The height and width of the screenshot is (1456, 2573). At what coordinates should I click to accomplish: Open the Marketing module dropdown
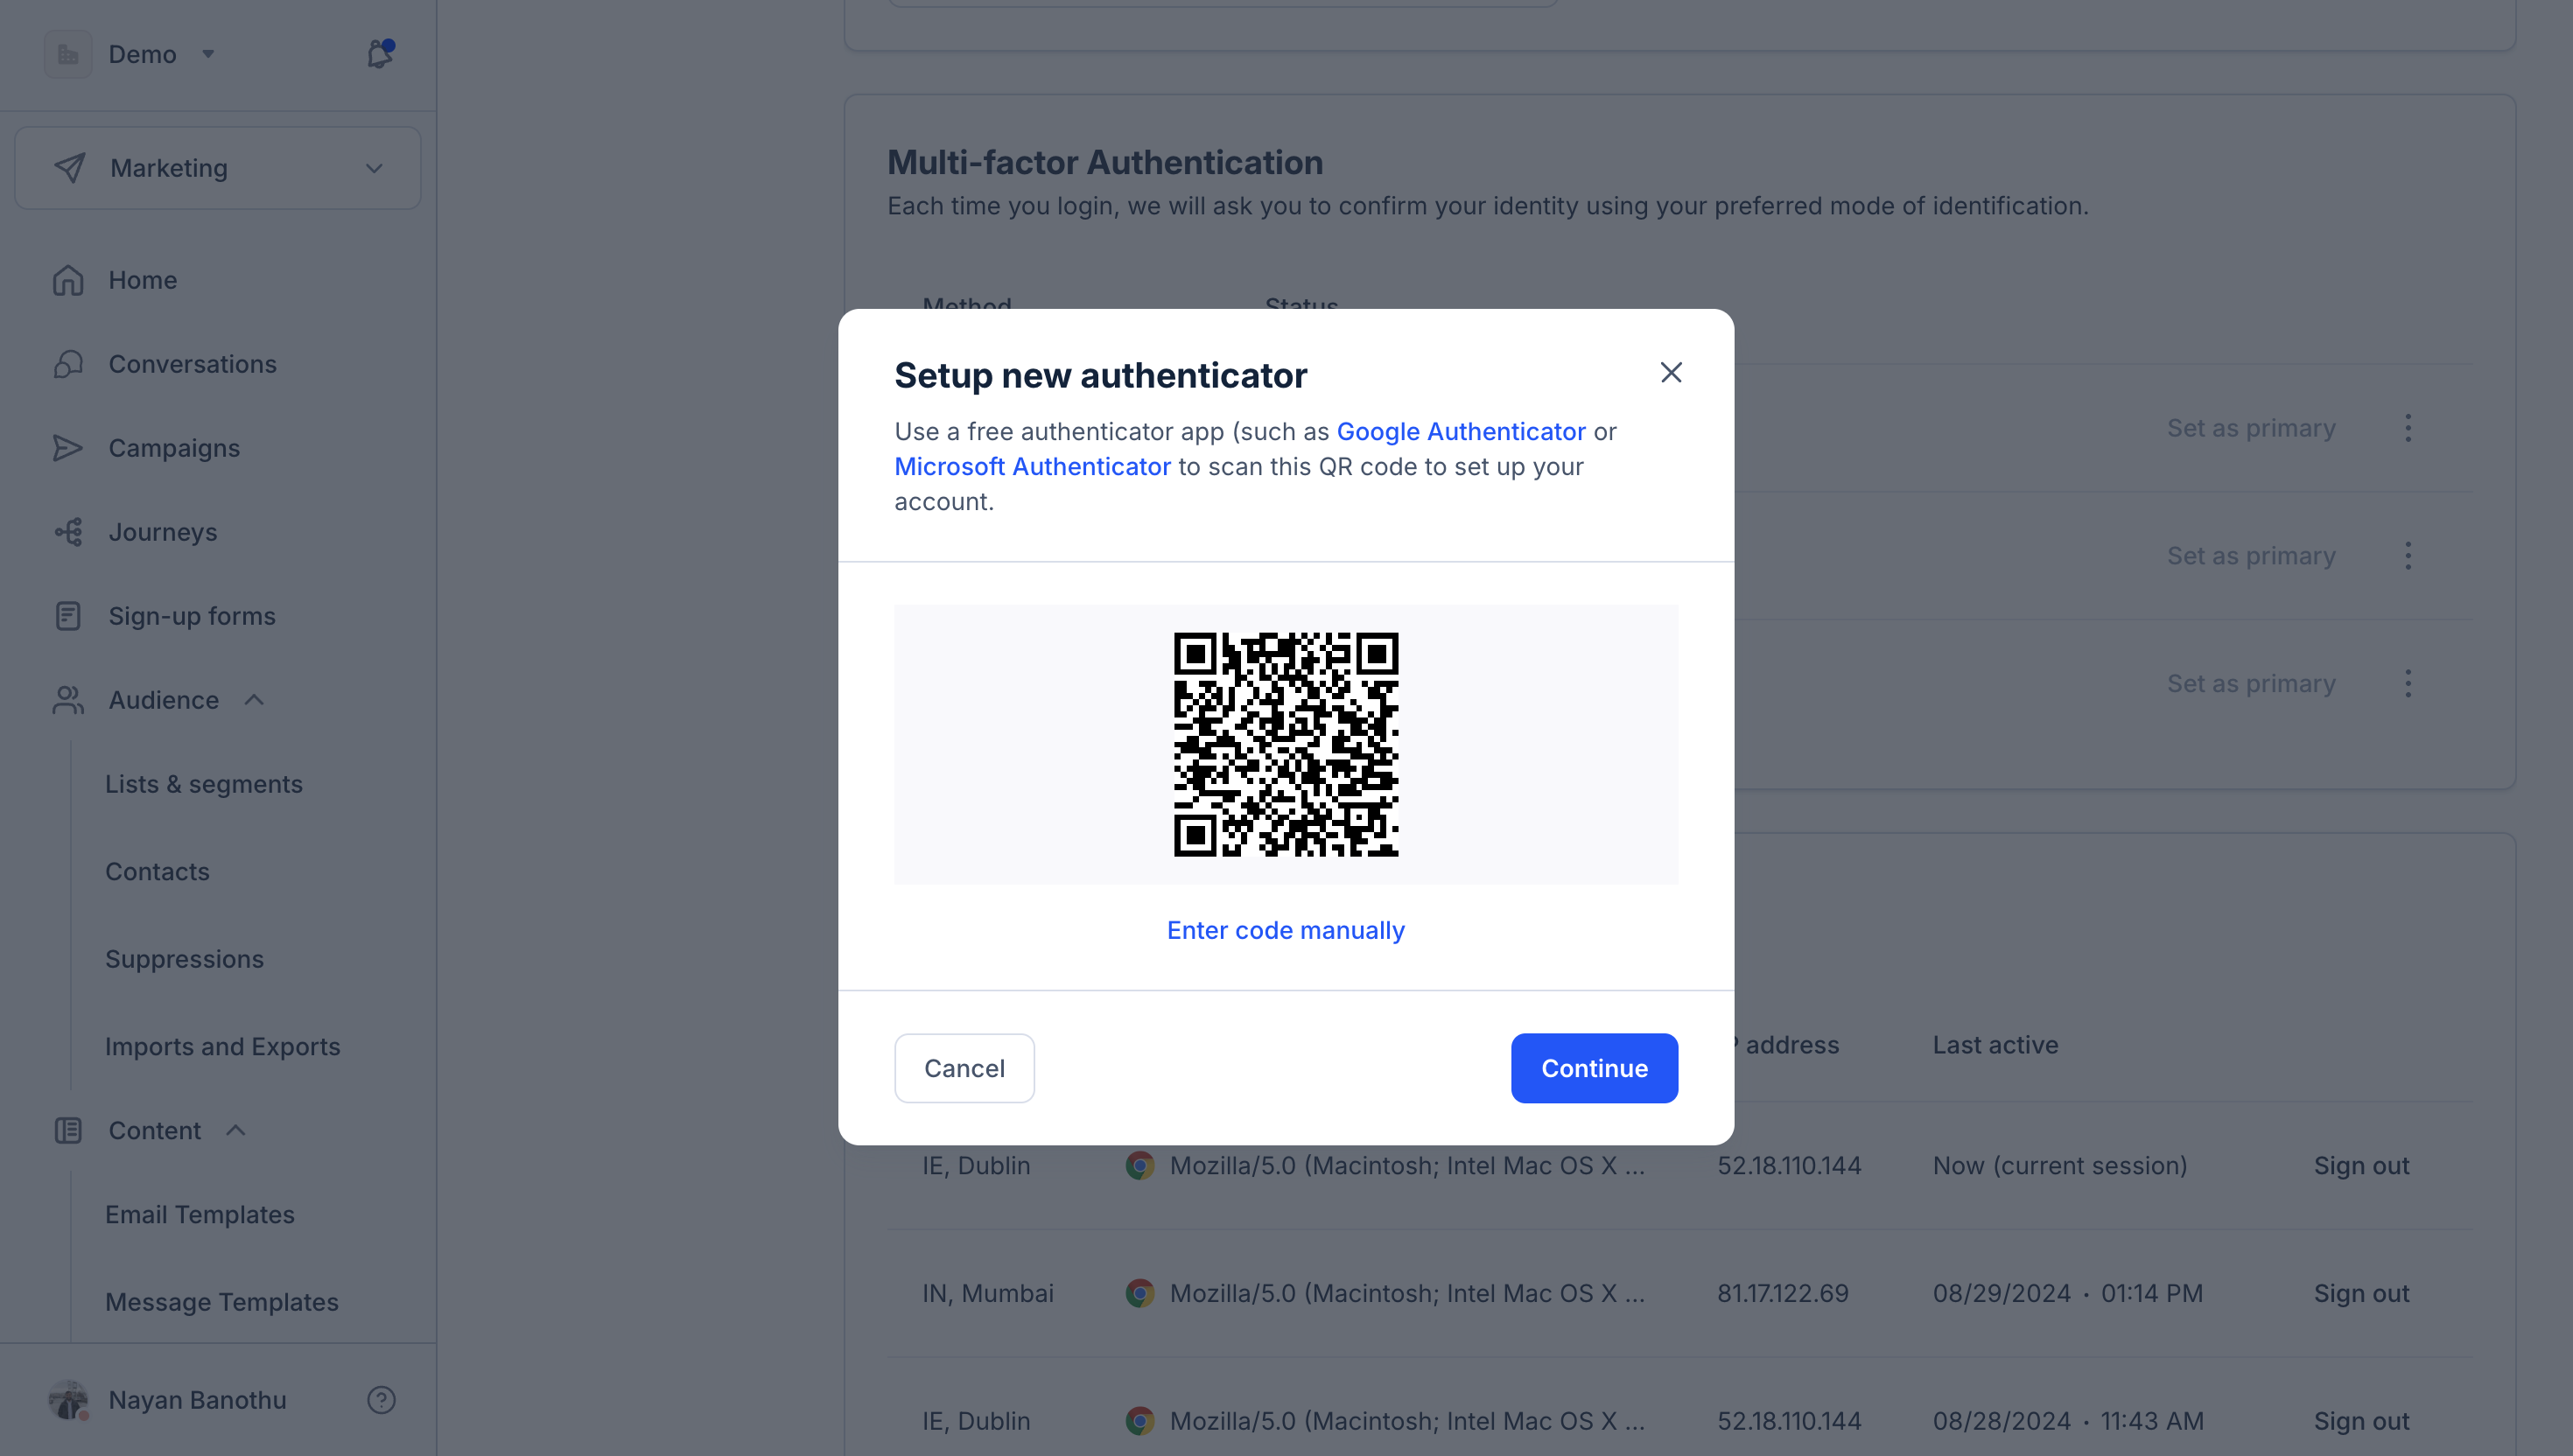click(x=218, y=168)
